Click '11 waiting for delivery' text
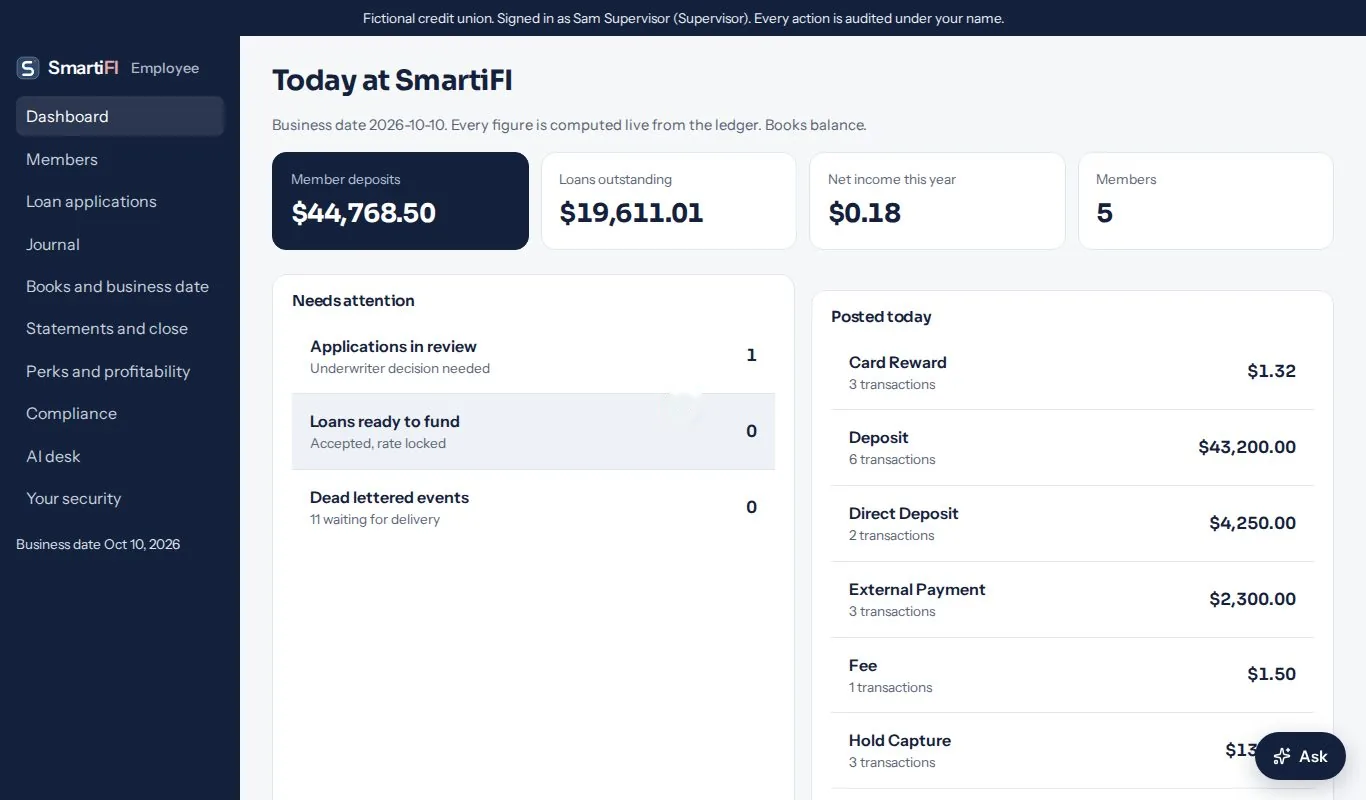The image size is (1366, 800). click(x=375, y=519)
